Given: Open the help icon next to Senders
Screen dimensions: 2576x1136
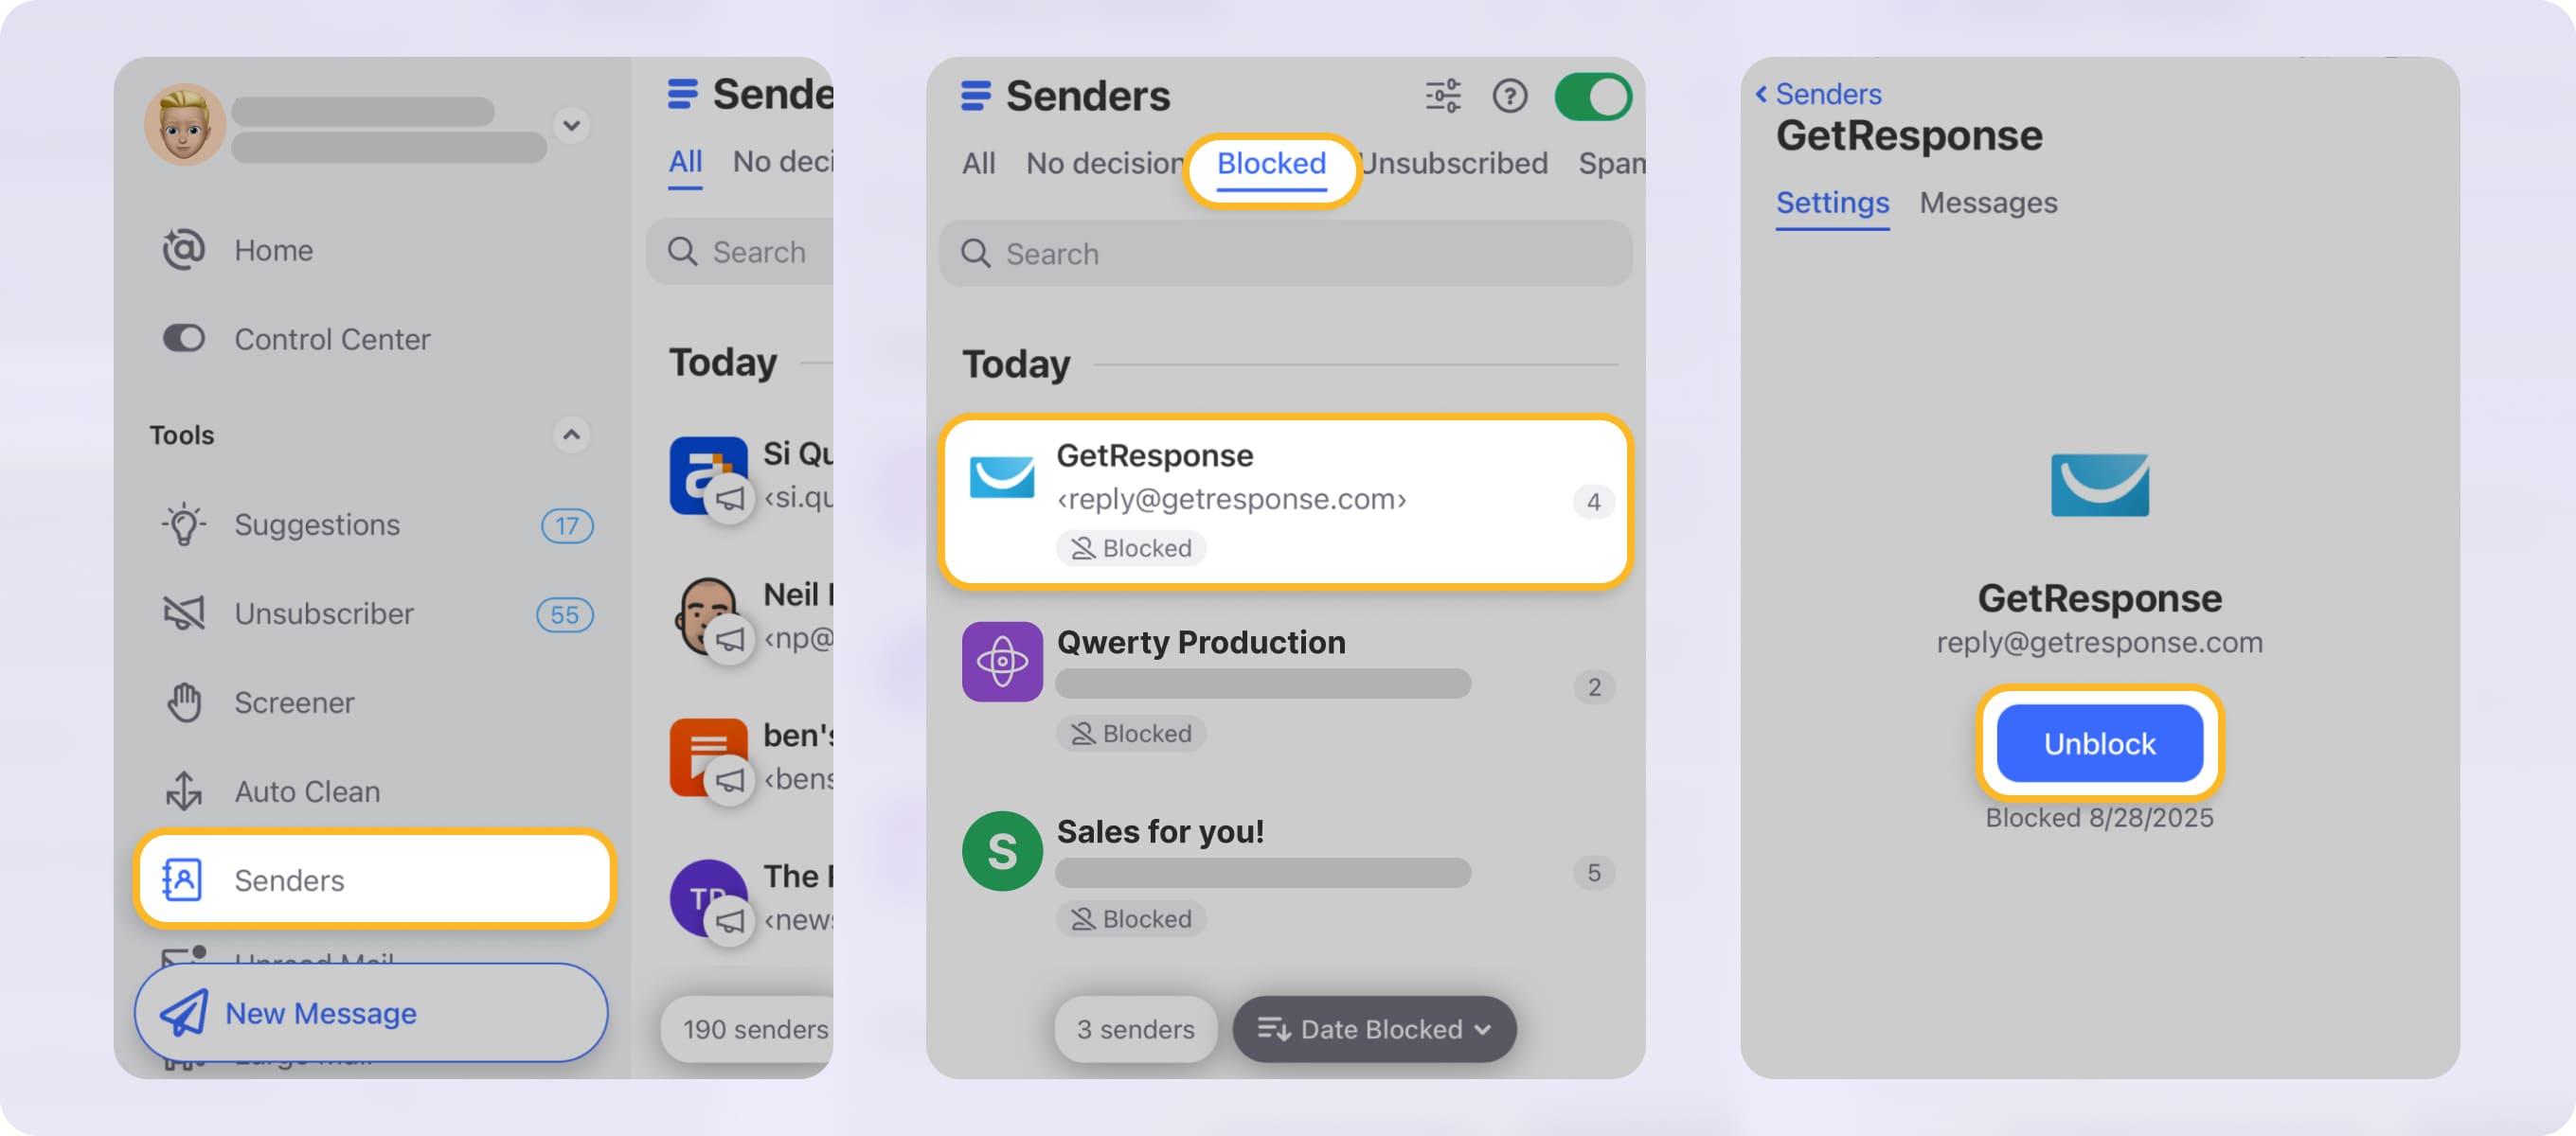Looking at the screenshot, I should click(x=1510, y=97).
